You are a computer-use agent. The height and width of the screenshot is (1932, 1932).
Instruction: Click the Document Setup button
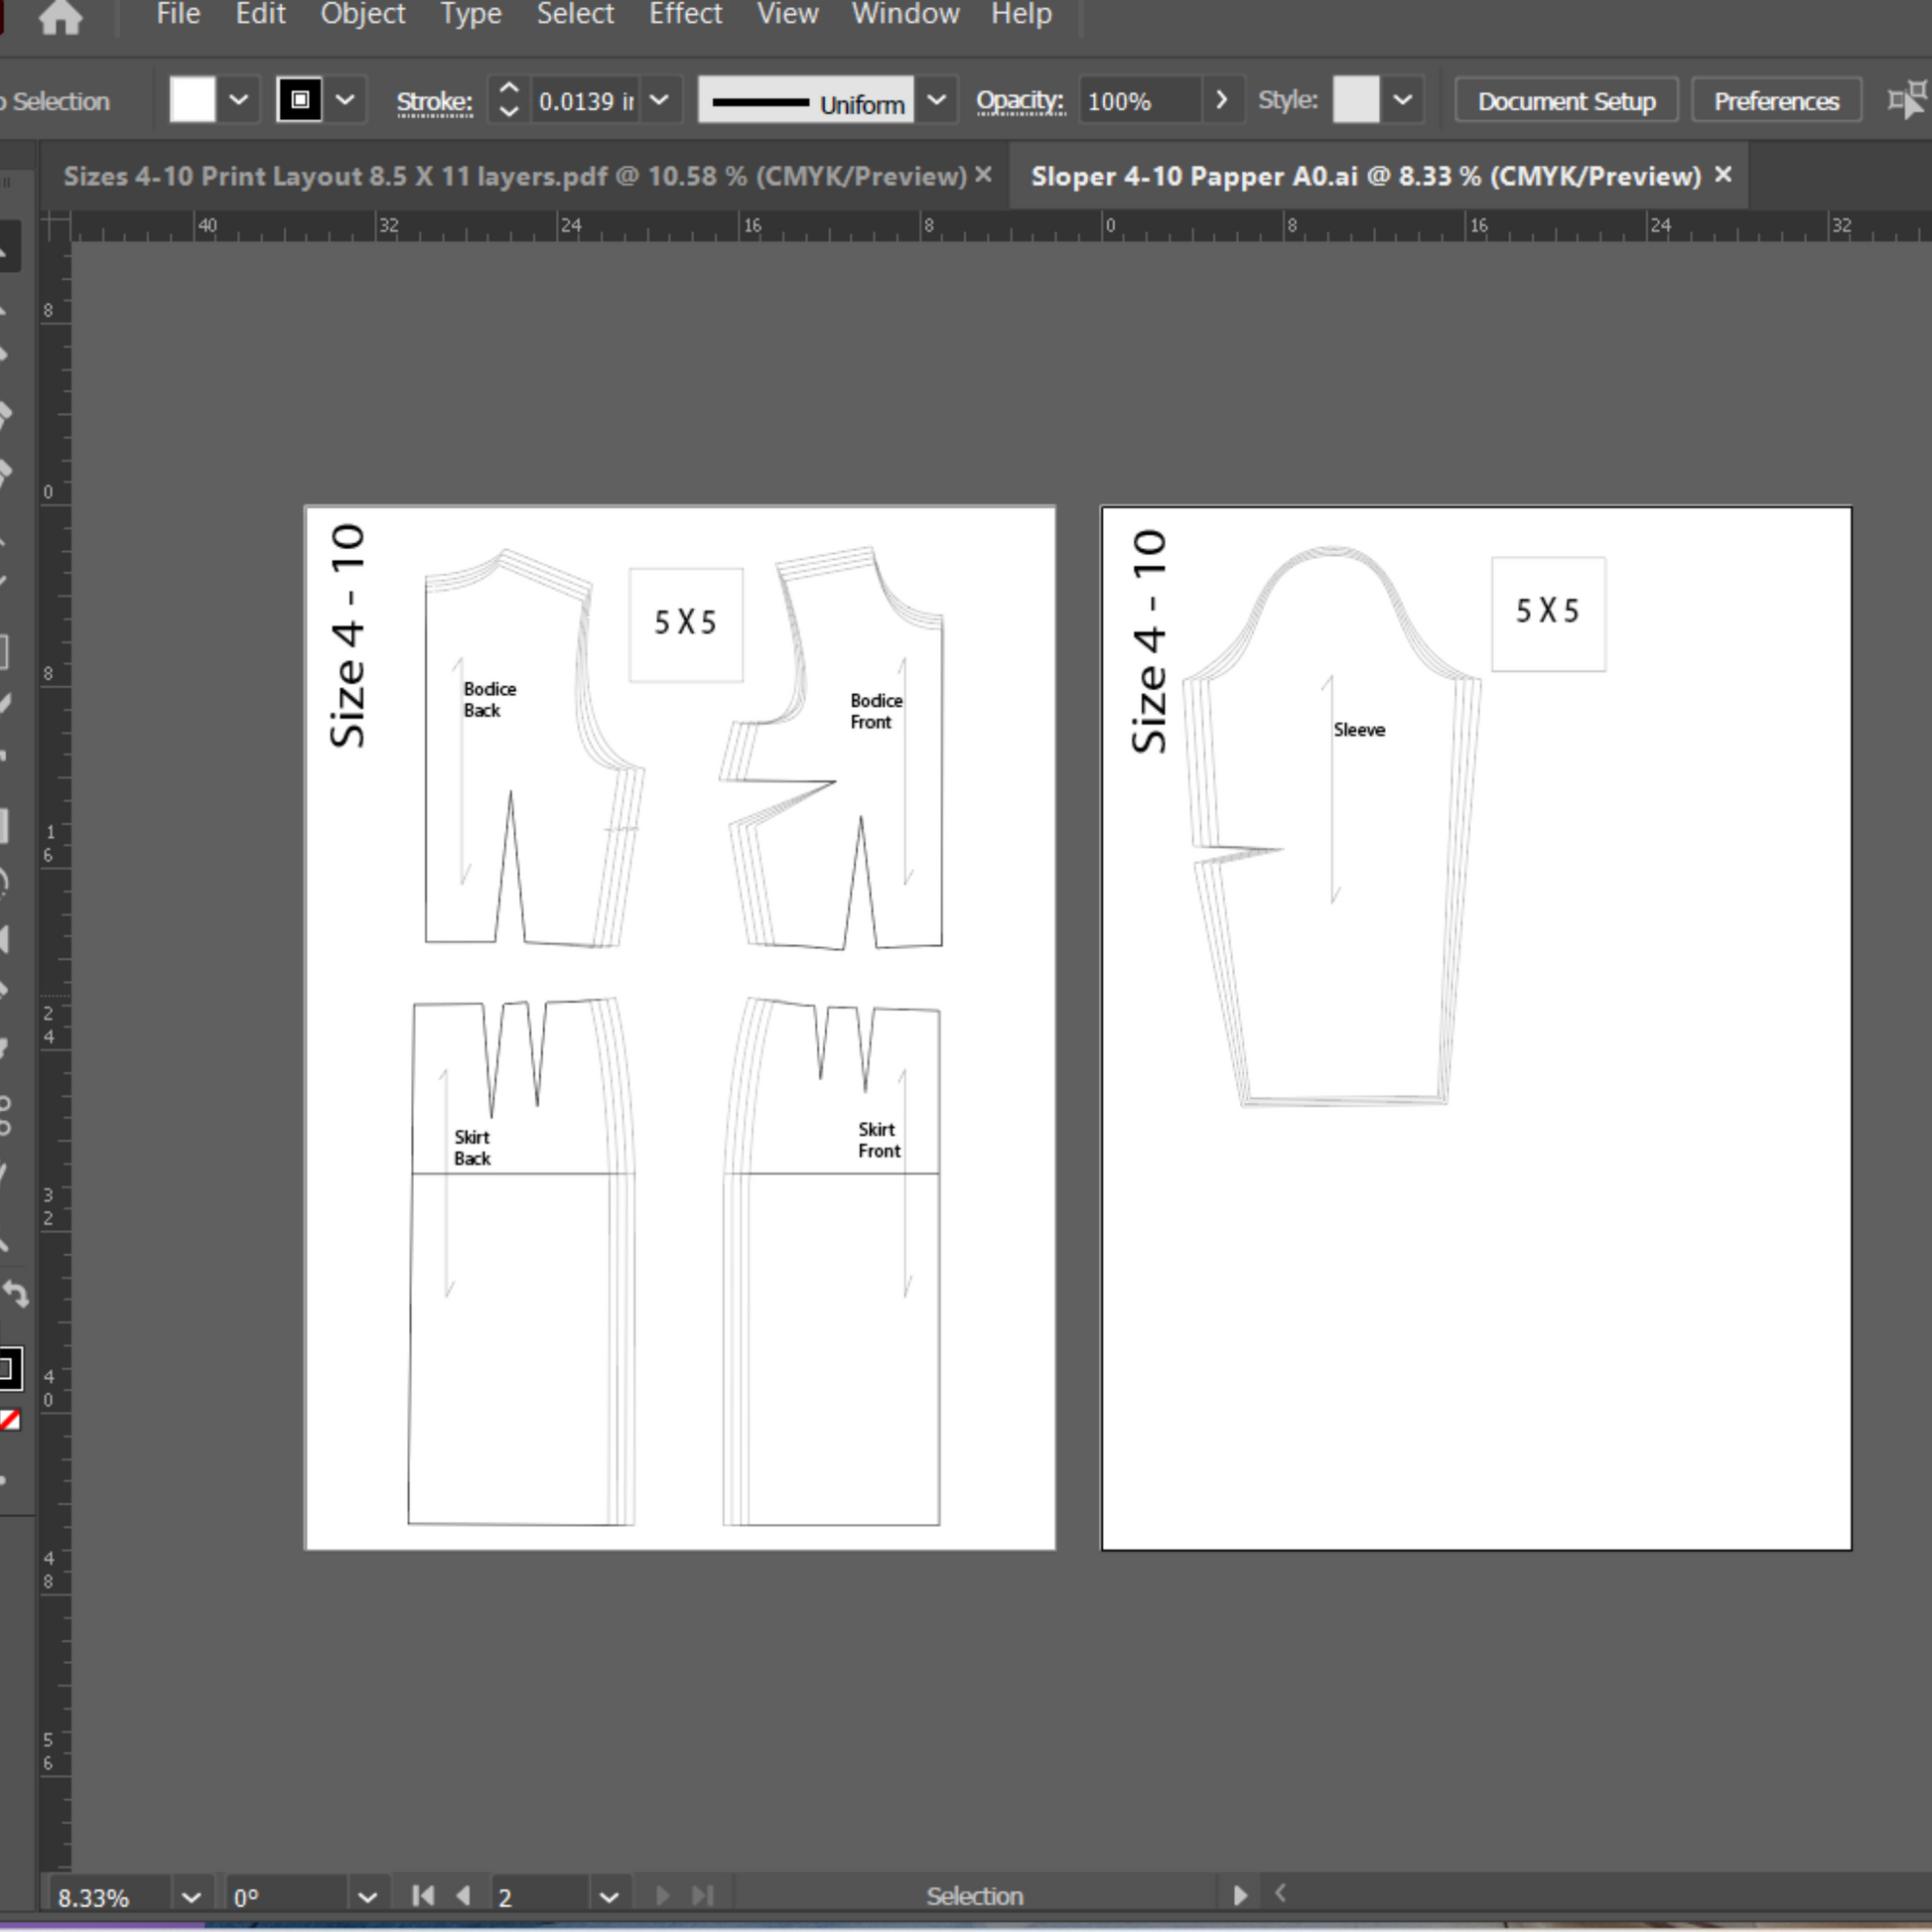coord(1565,101)
